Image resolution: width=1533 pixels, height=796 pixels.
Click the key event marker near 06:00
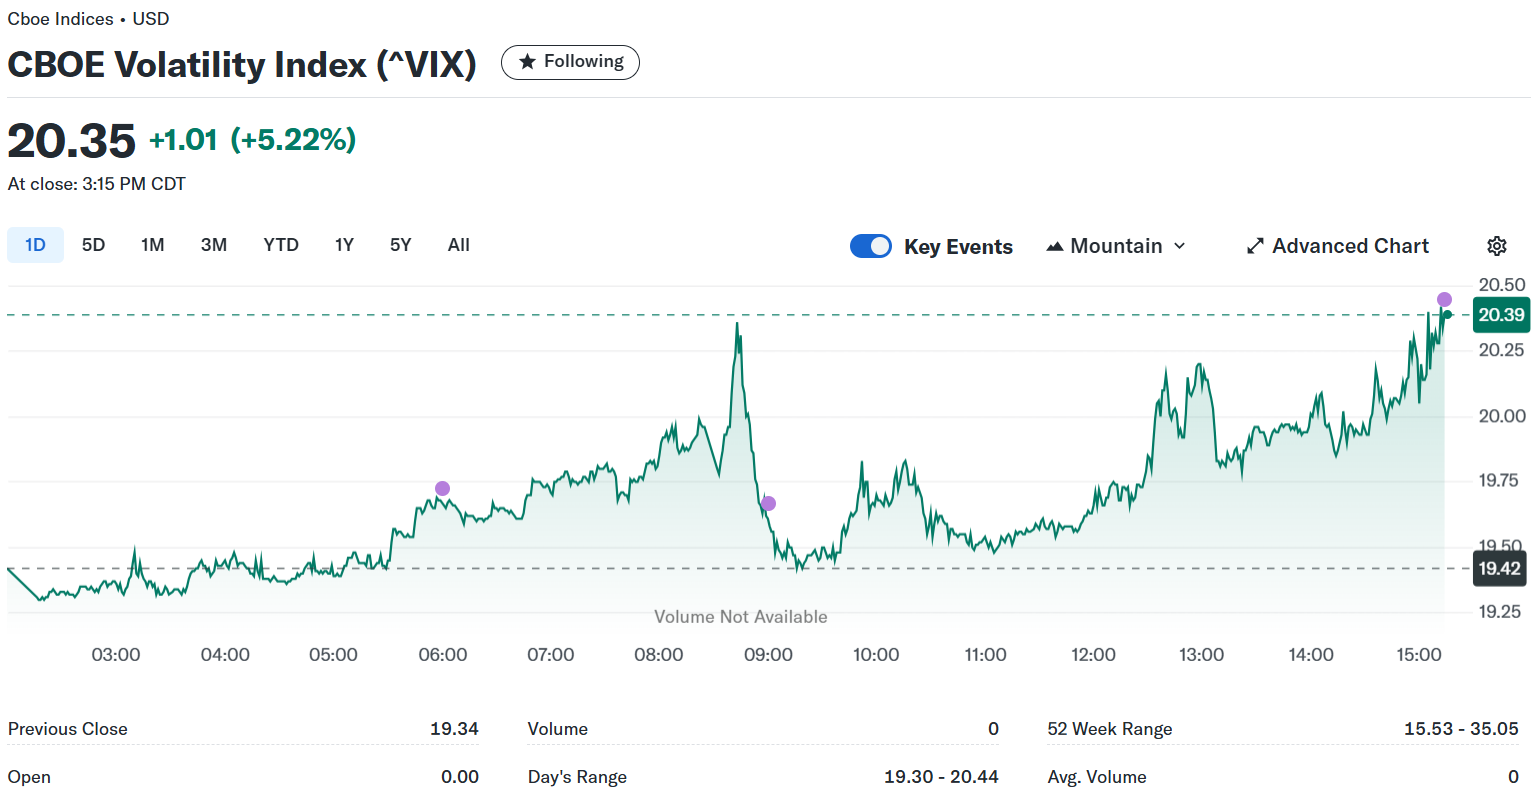tap(442, 489)
